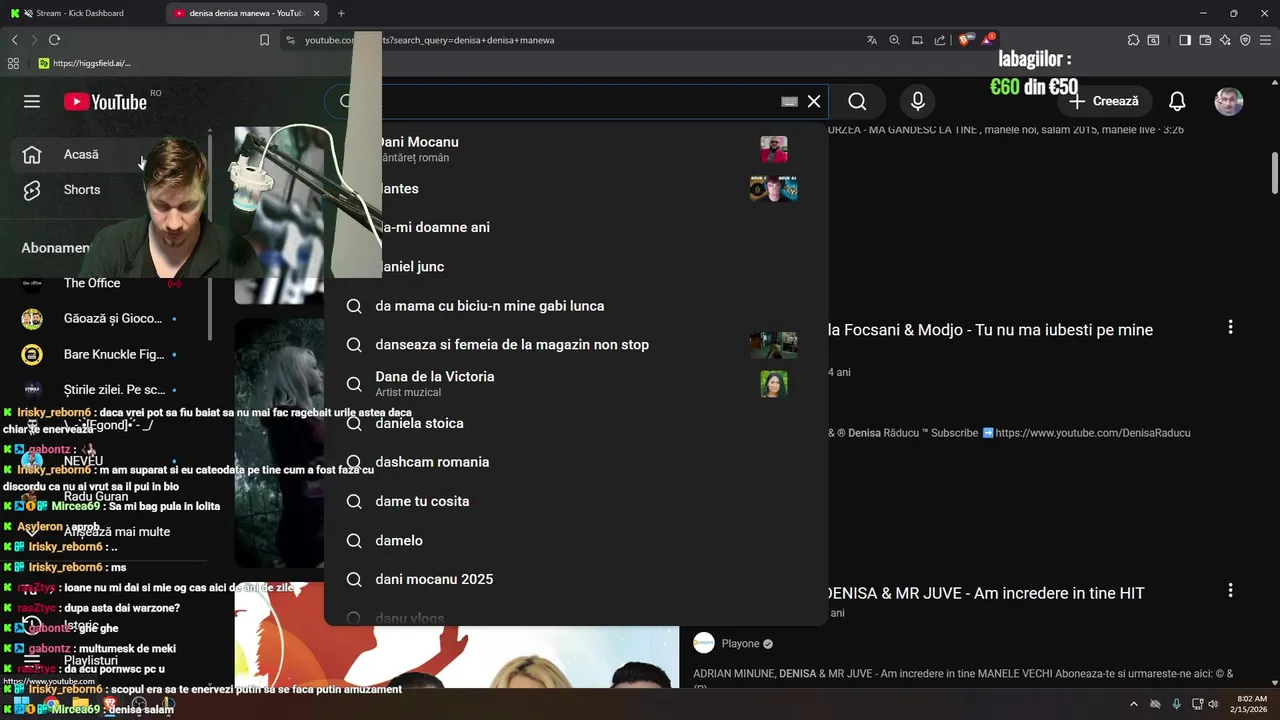The width and height of the screenshot is (1280, 720).
Task: Close the YouTube browser tab
Action: click(x=317, y=13)
